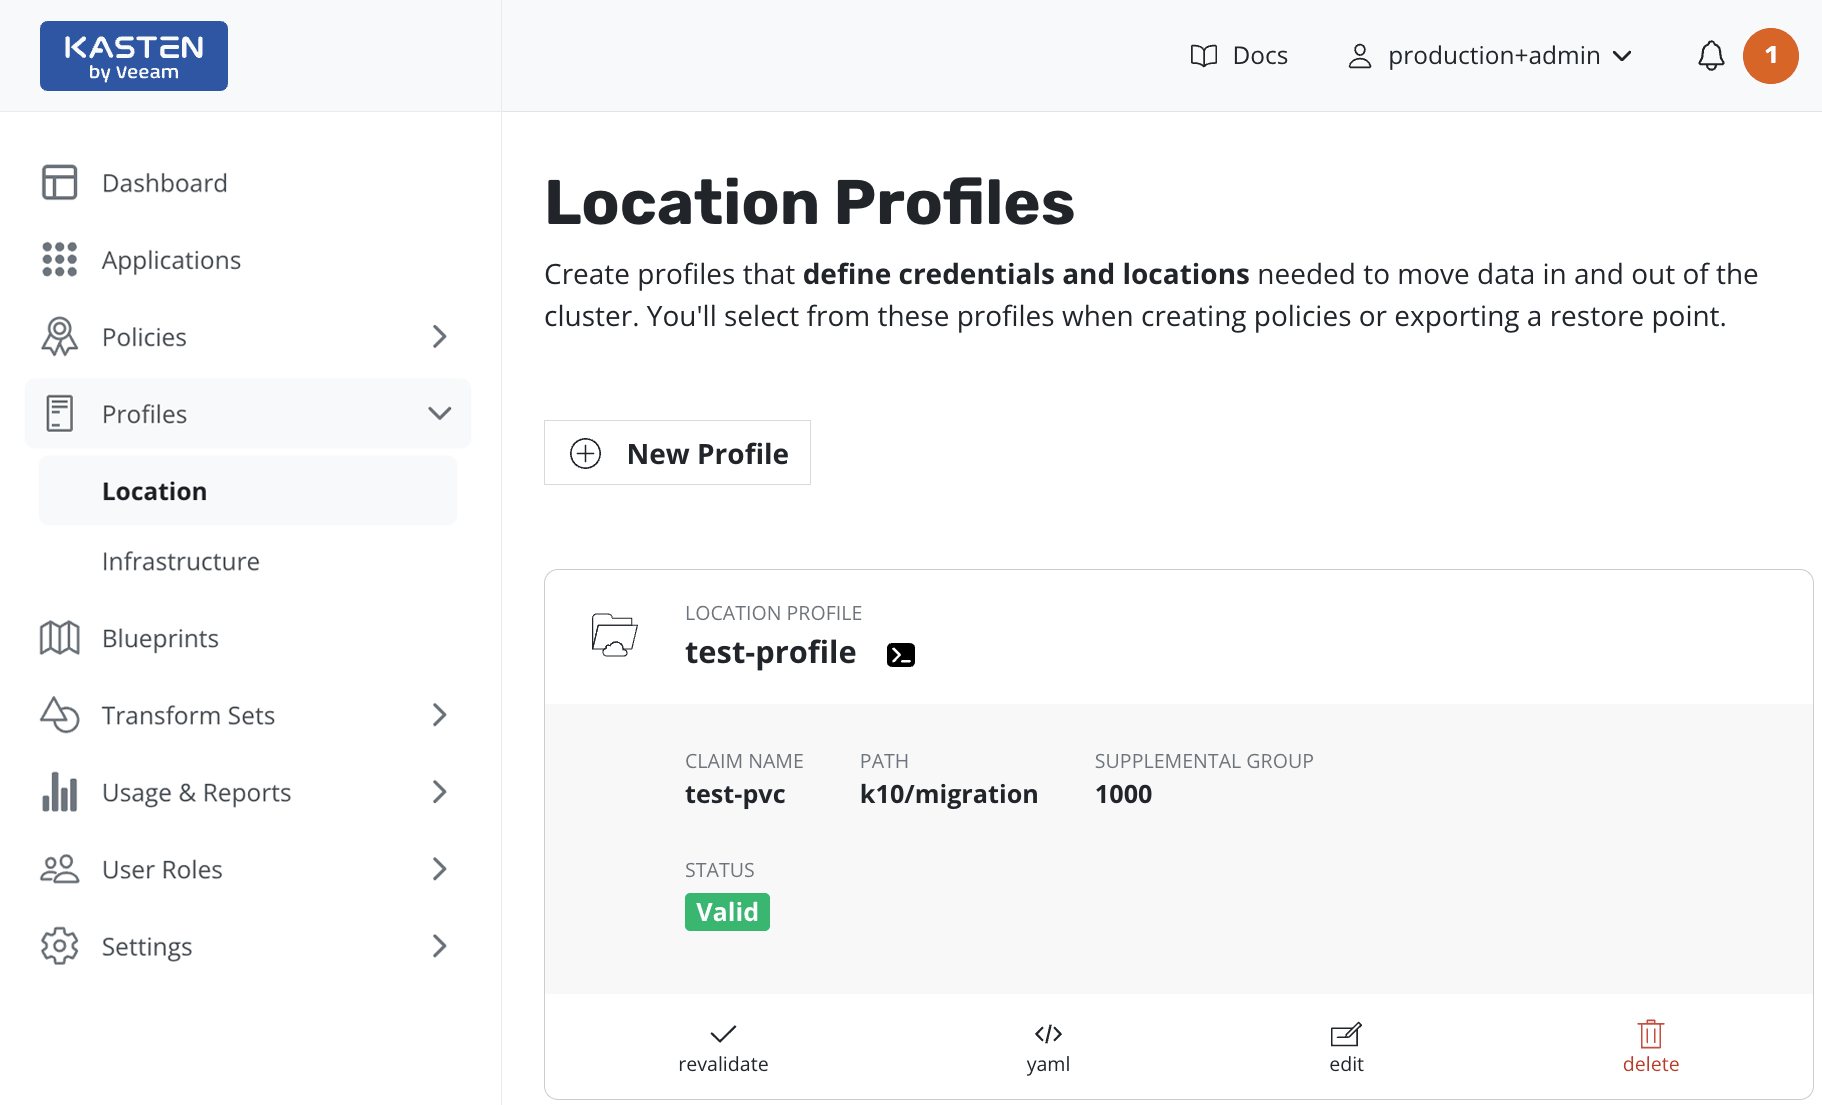Click the terminal icon beside test-profile

point(900,655)
